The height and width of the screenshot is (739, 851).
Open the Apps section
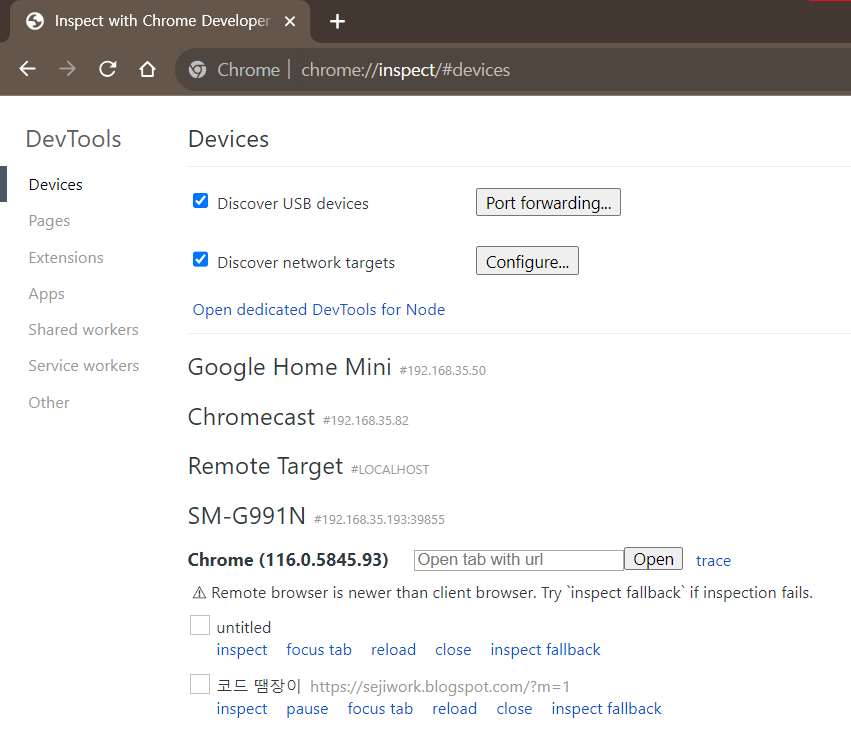click(x=47, y=294)
